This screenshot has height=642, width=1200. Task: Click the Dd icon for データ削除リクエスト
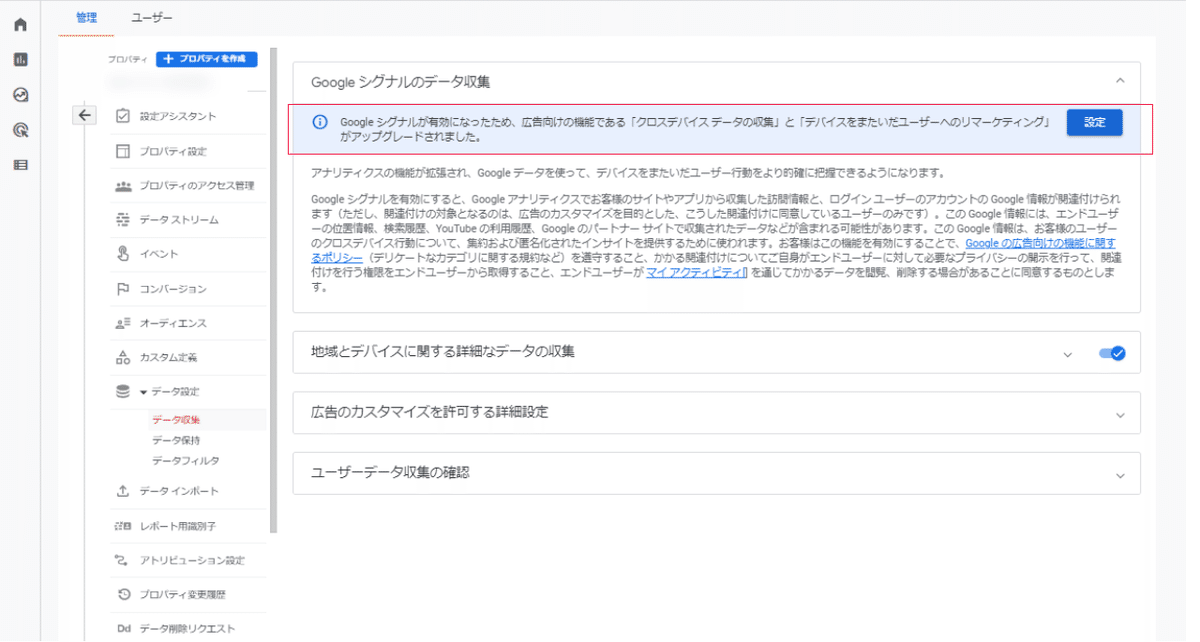click(123, 629)
